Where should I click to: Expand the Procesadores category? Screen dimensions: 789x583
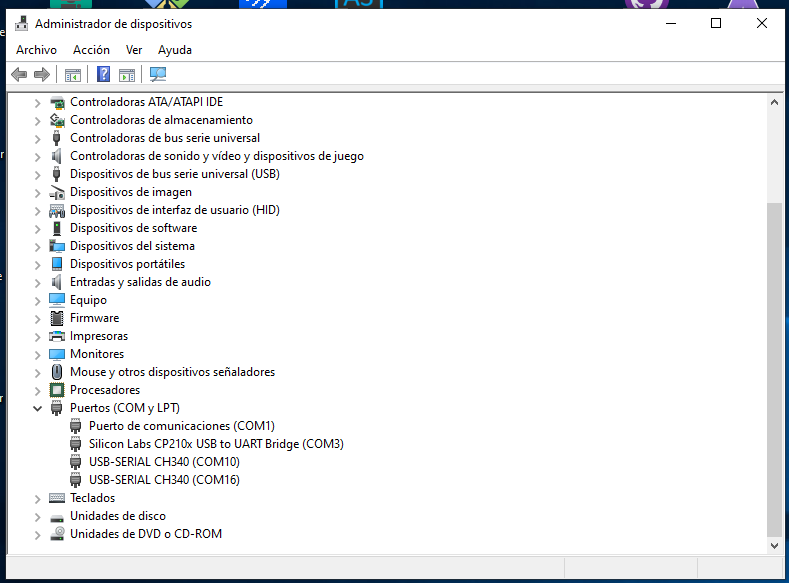click(x=38, y=390)
